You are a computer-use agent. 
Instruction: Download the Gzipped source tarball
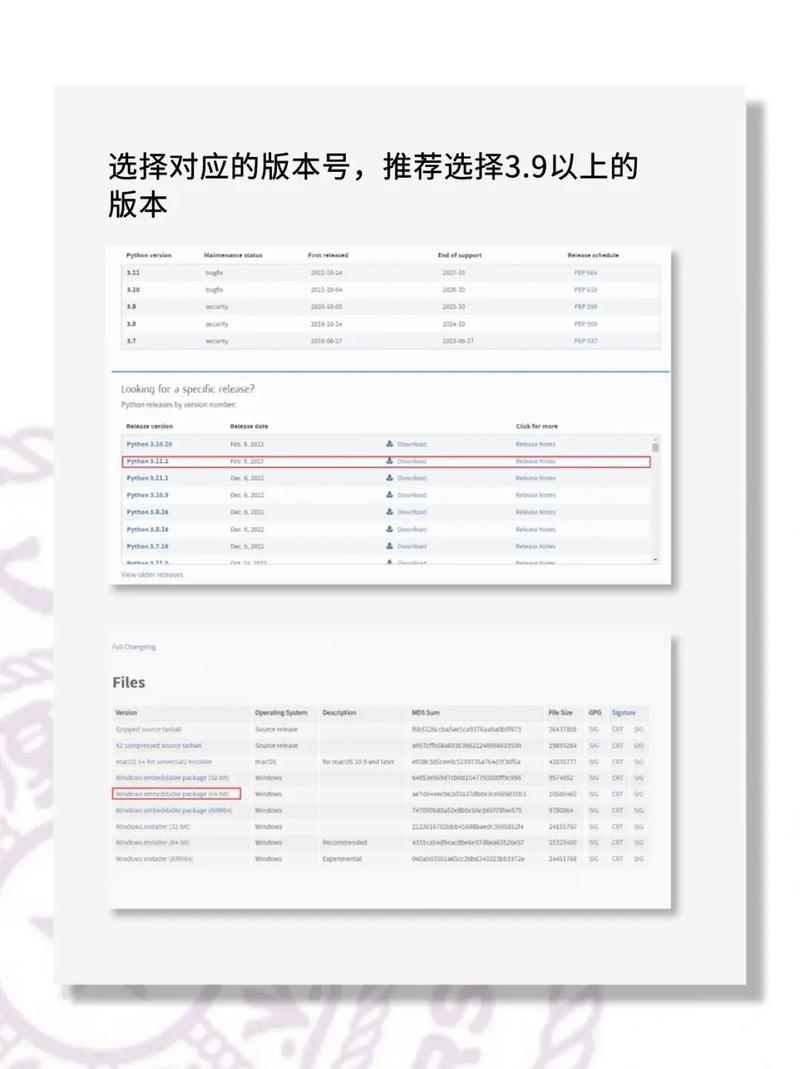(146, 730)
